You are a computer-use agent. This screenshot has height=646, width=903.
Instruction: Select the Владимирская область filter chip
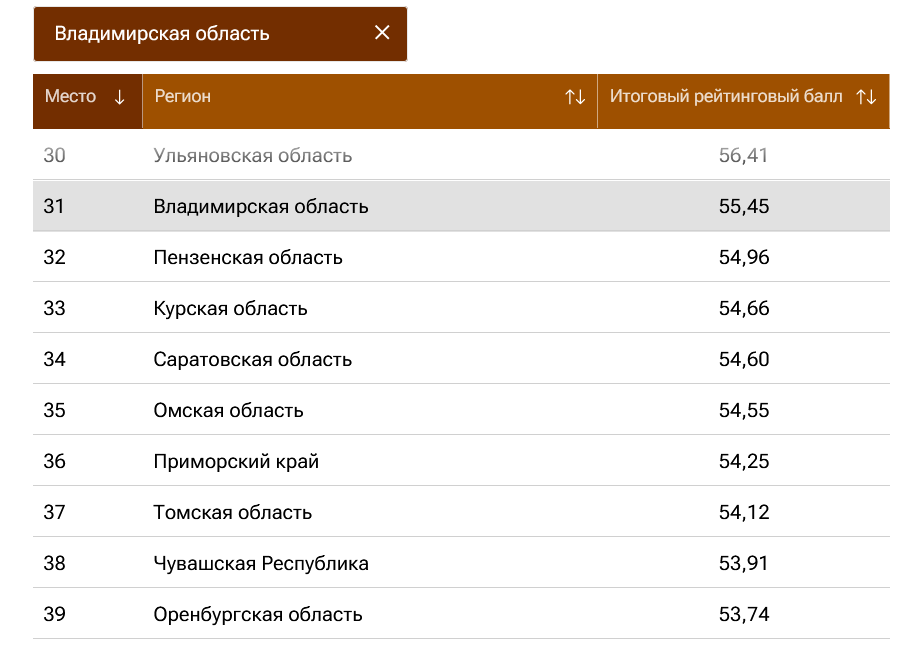point(220,33)
